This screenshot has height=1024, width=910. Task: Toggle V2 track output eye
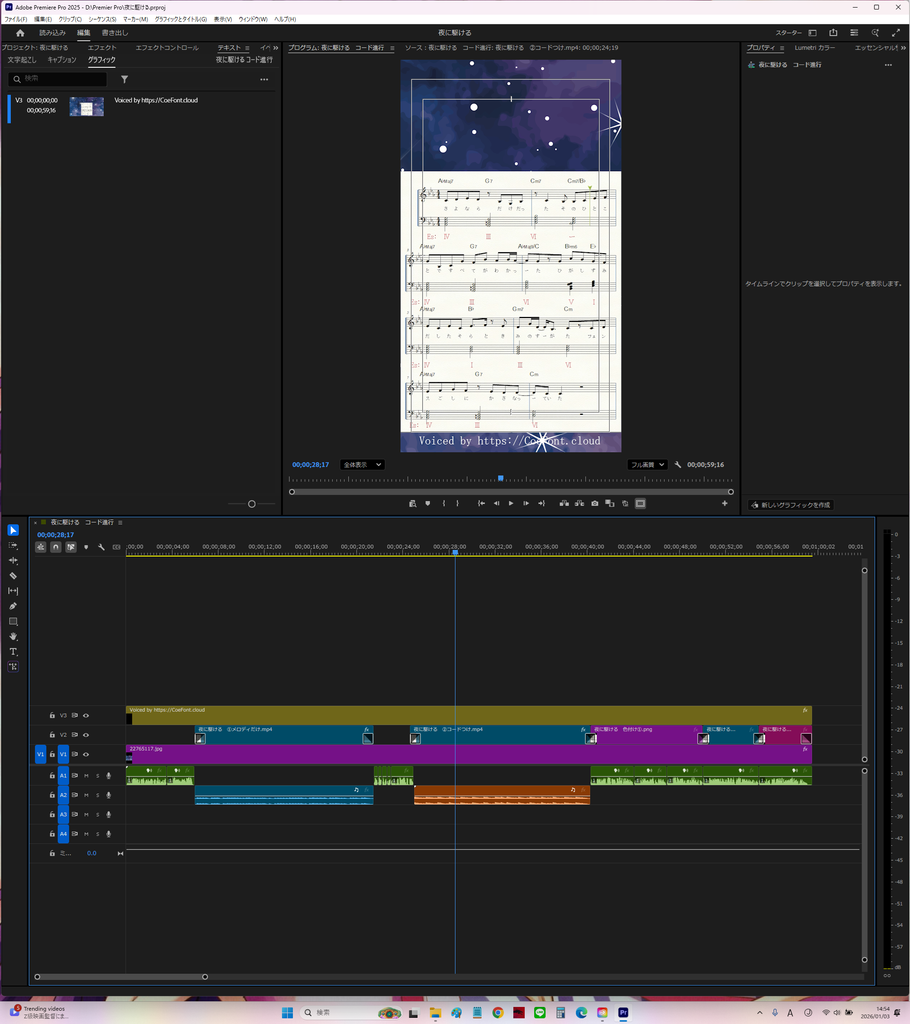[86, 735]
